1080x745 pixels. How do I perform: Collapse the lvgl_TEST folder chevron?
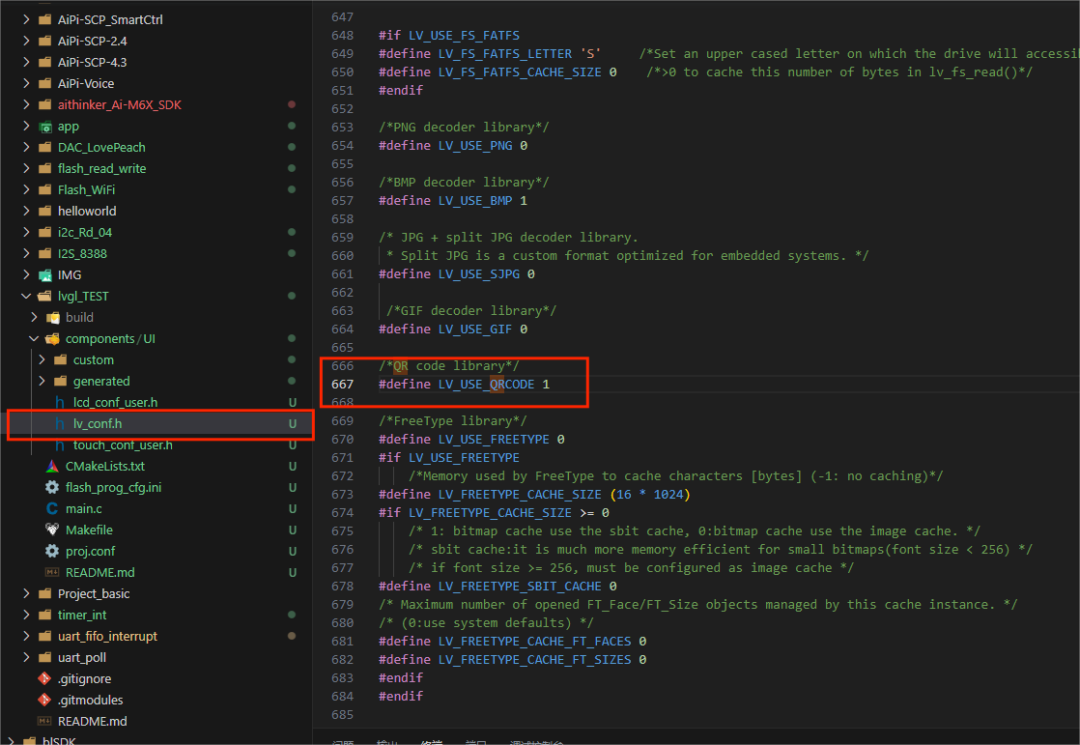[x=26, y=296]
